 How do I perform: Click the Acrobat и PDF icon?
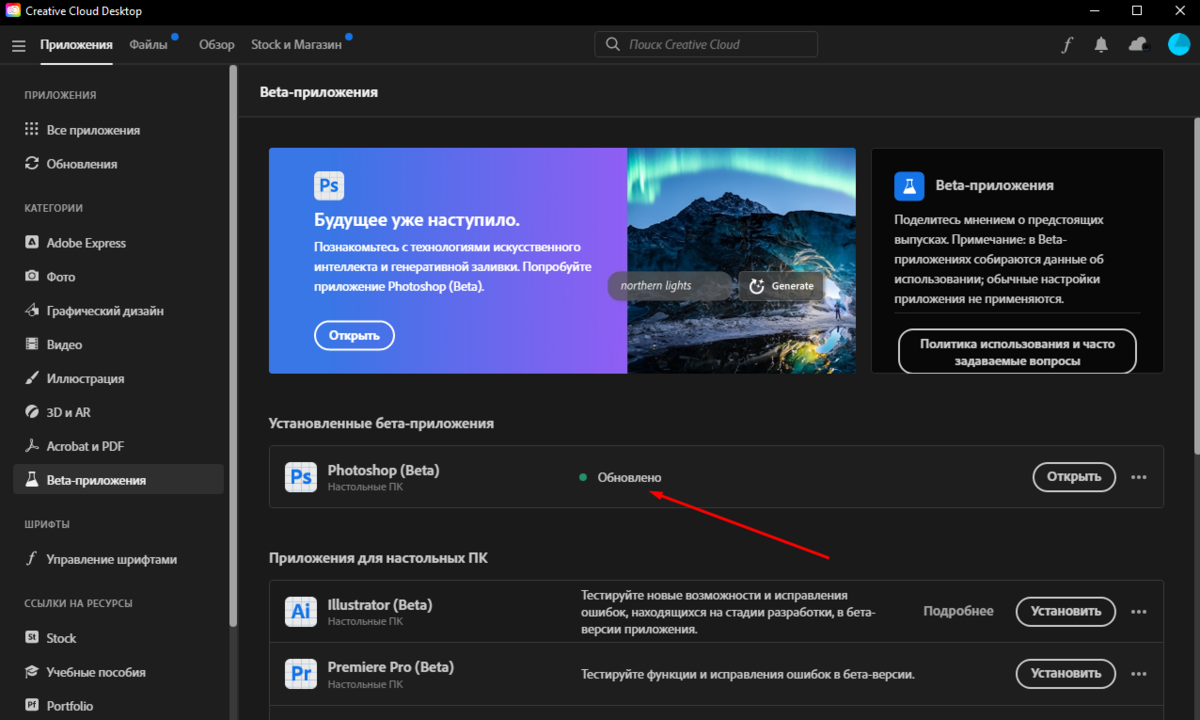coord(31,446)
